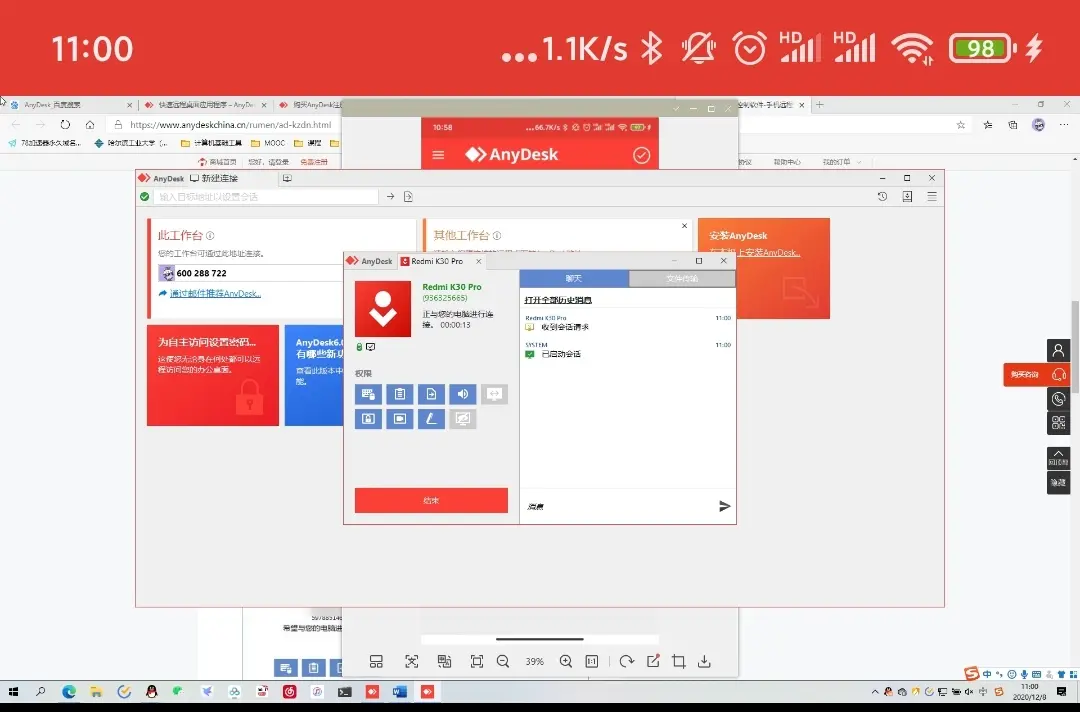Click the send message arrow icon
The height and width of the screenshot is (712, 1080).
coord(724,506)
